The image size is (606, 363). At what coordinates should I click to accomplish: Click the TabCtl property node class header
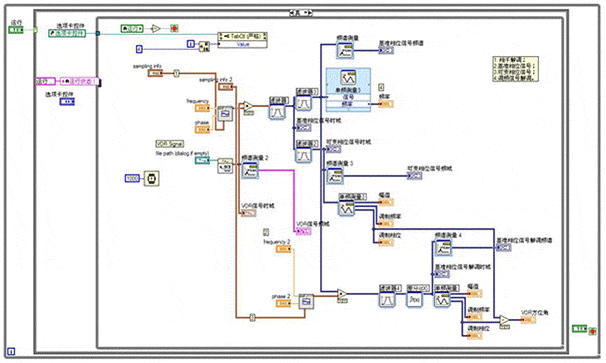(242, 36)
